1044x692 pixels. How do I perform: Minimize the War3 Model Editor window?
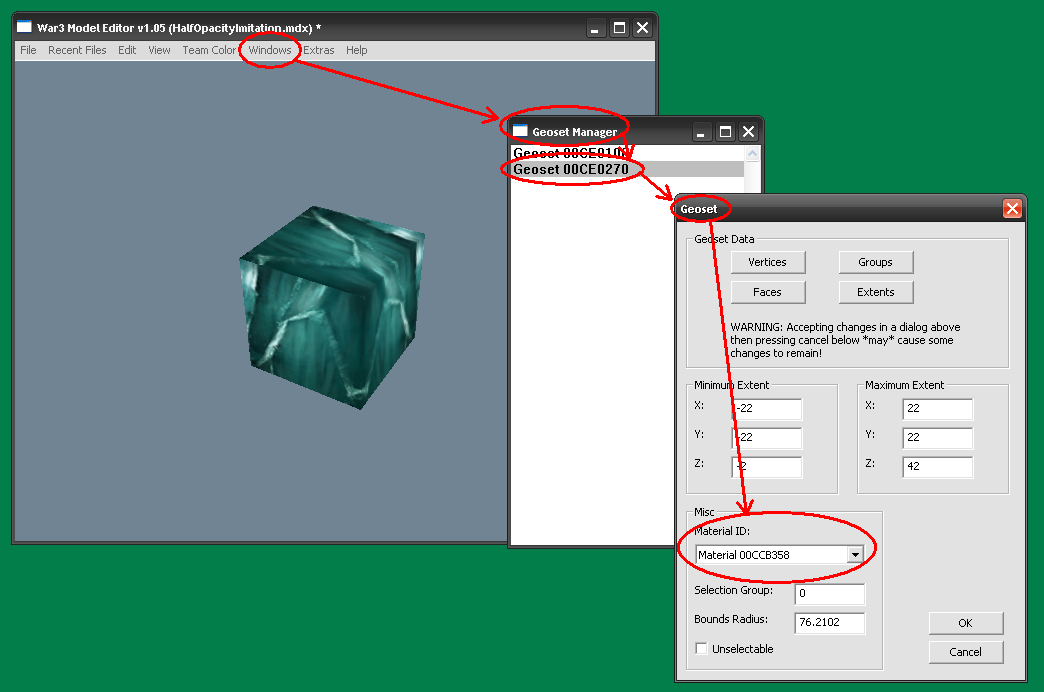595,27
